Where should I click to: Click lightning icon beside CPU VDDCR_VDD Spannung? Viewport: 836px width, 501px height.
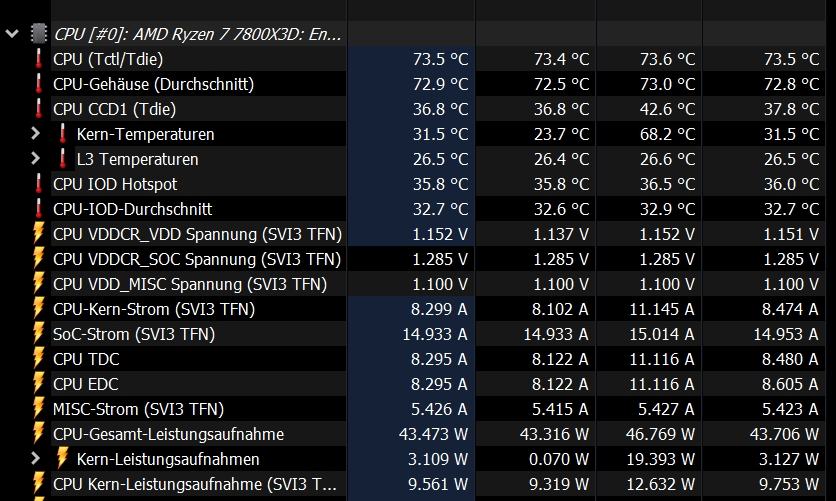click(x=38, y=233)
